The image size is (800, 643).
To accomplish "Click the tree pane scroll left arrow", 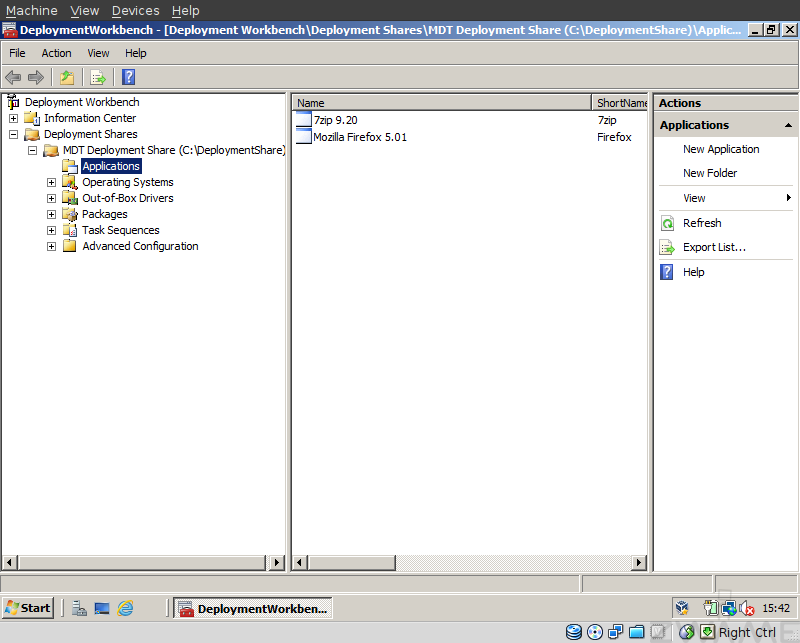I will click(x=9, y=563).
